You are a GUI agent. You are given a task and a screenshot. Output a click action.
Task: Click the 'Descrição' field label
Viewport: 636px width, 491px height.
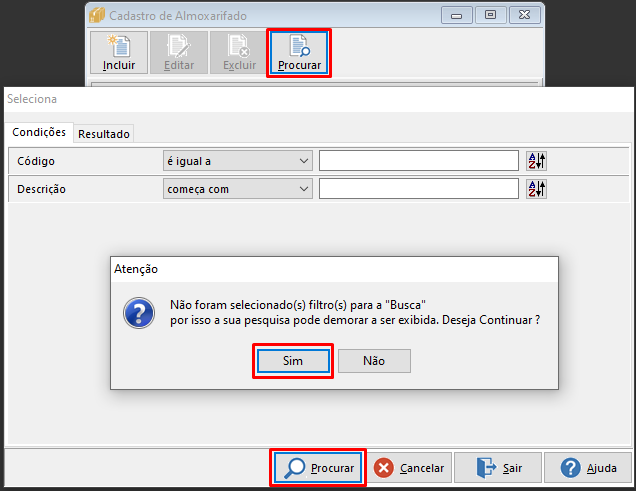(x=41, y=189)
